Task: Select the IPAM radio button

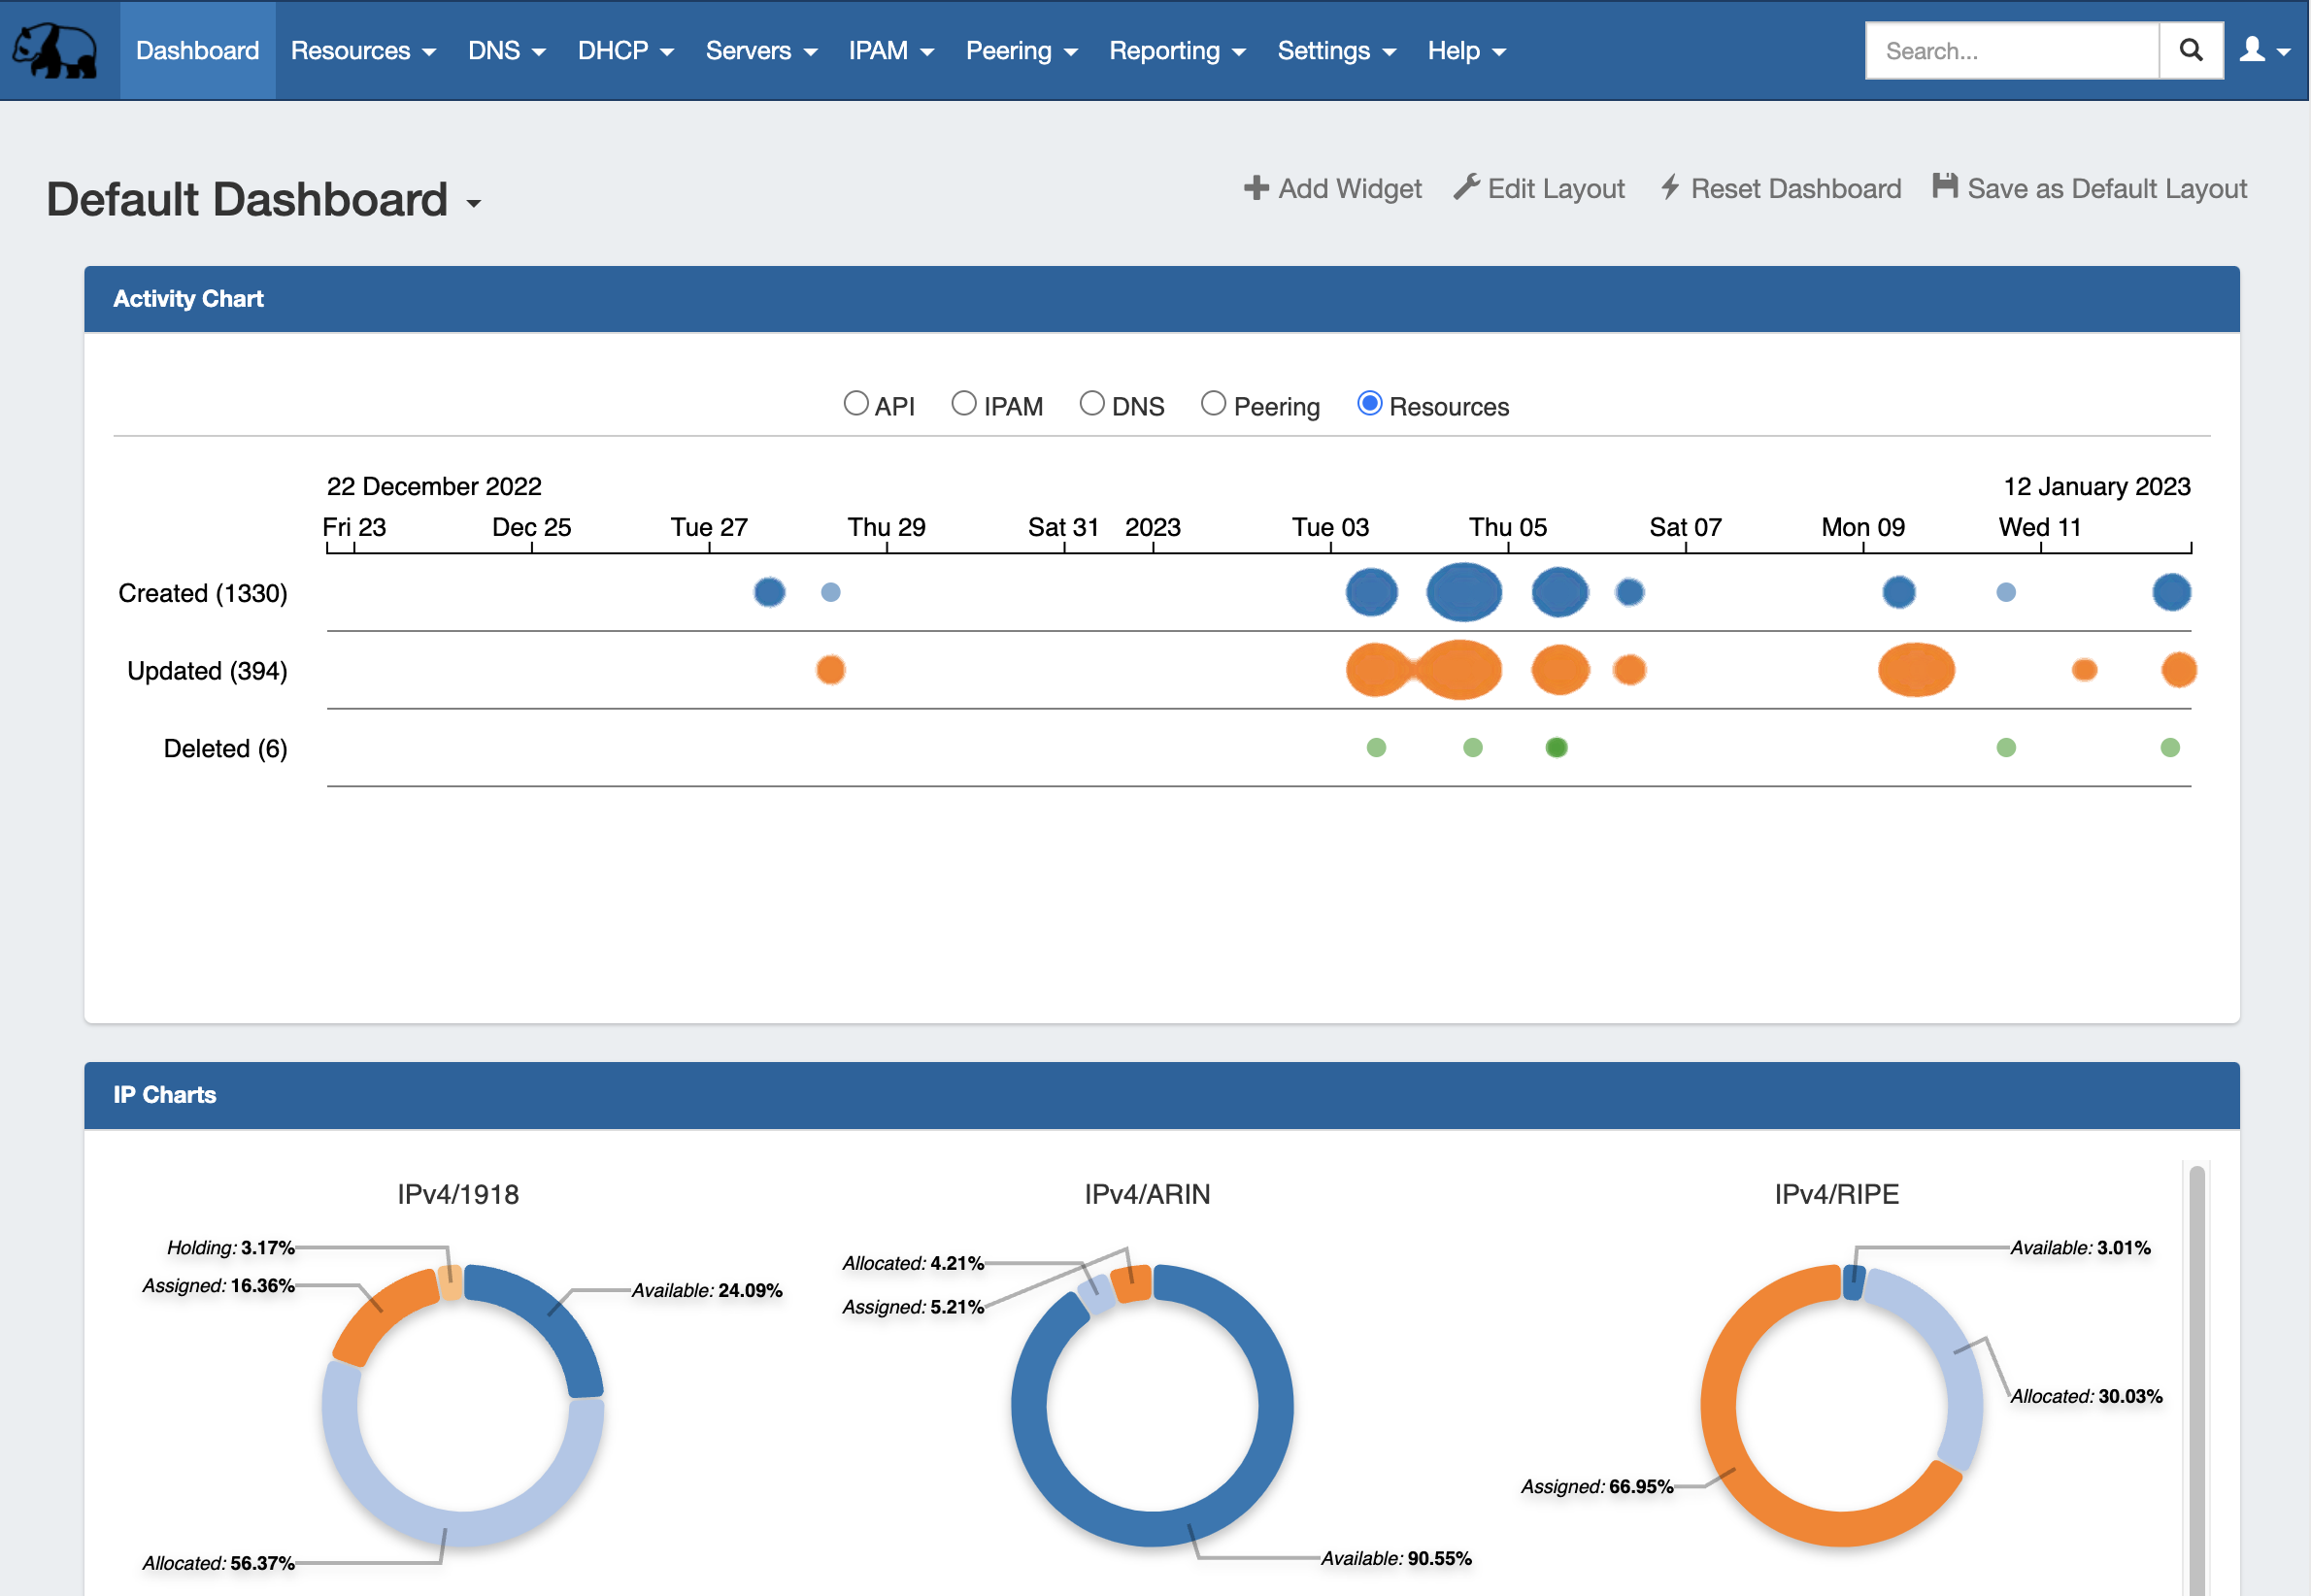Action: [963, 404]
